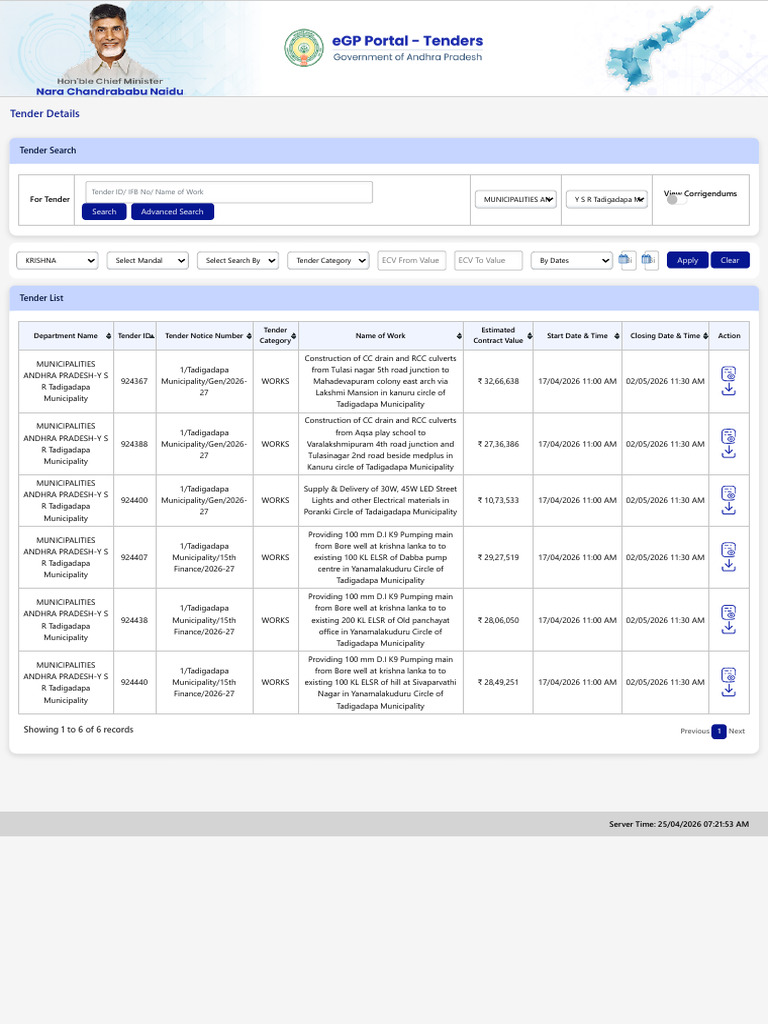Click the Sivaparvathi Nagar work description
This screenshot has width=768, height=1024.
[380, 682]
